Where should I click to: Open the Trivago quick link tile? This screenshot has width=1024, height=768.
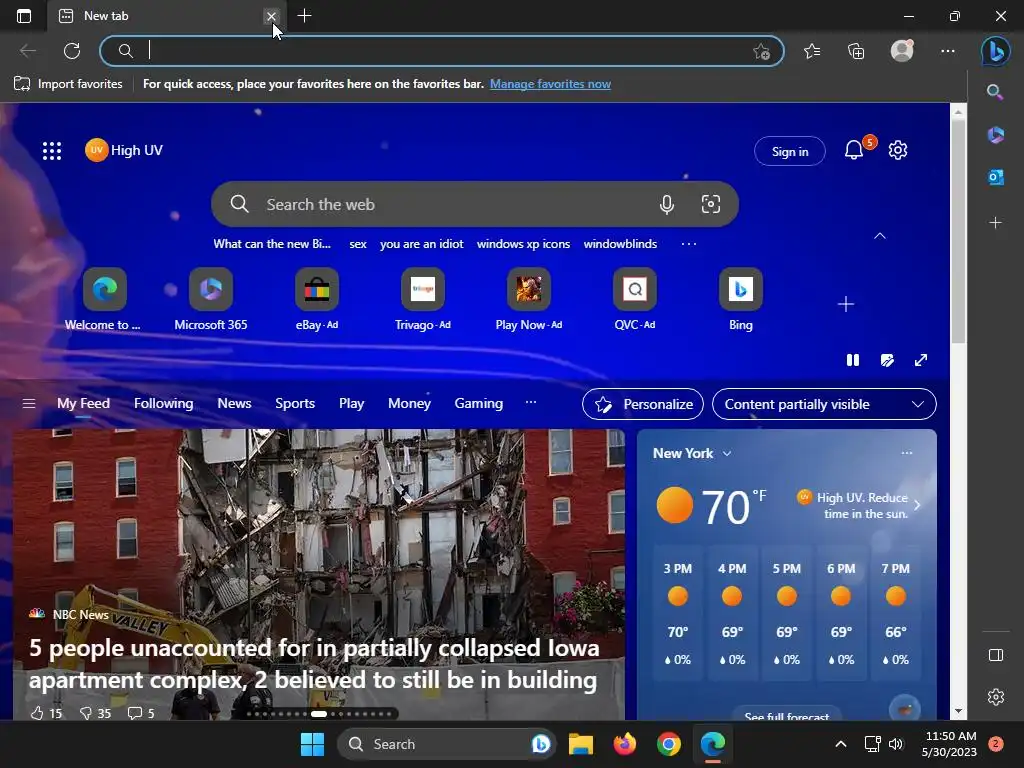point(423,300)
